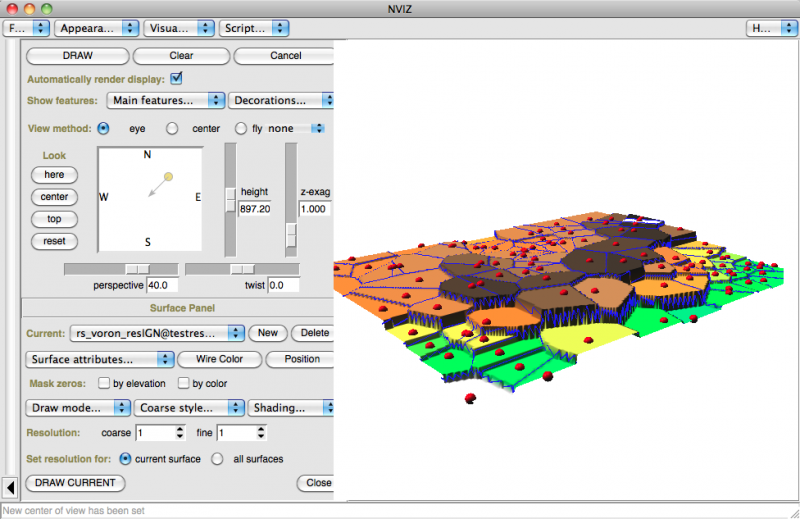Enable mask zeros by elevation
800x519 pixels.
pos(104,383)
